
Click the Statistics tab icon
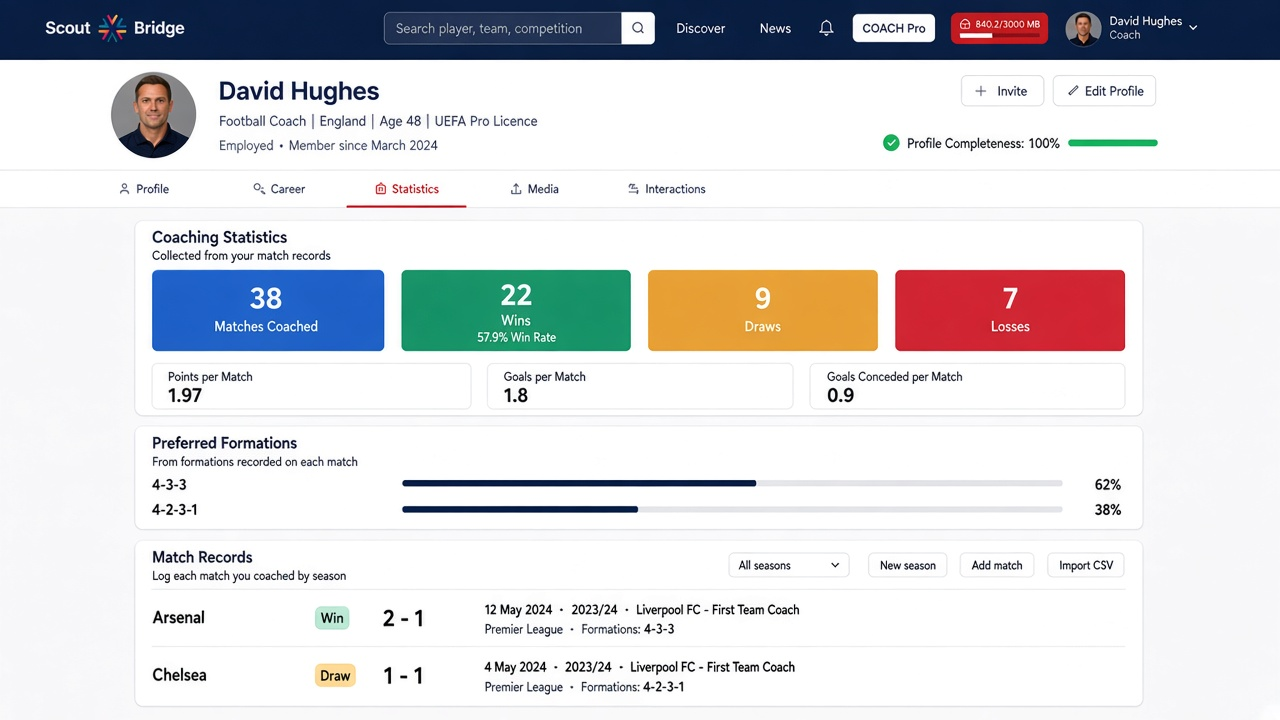pos(381,189)
